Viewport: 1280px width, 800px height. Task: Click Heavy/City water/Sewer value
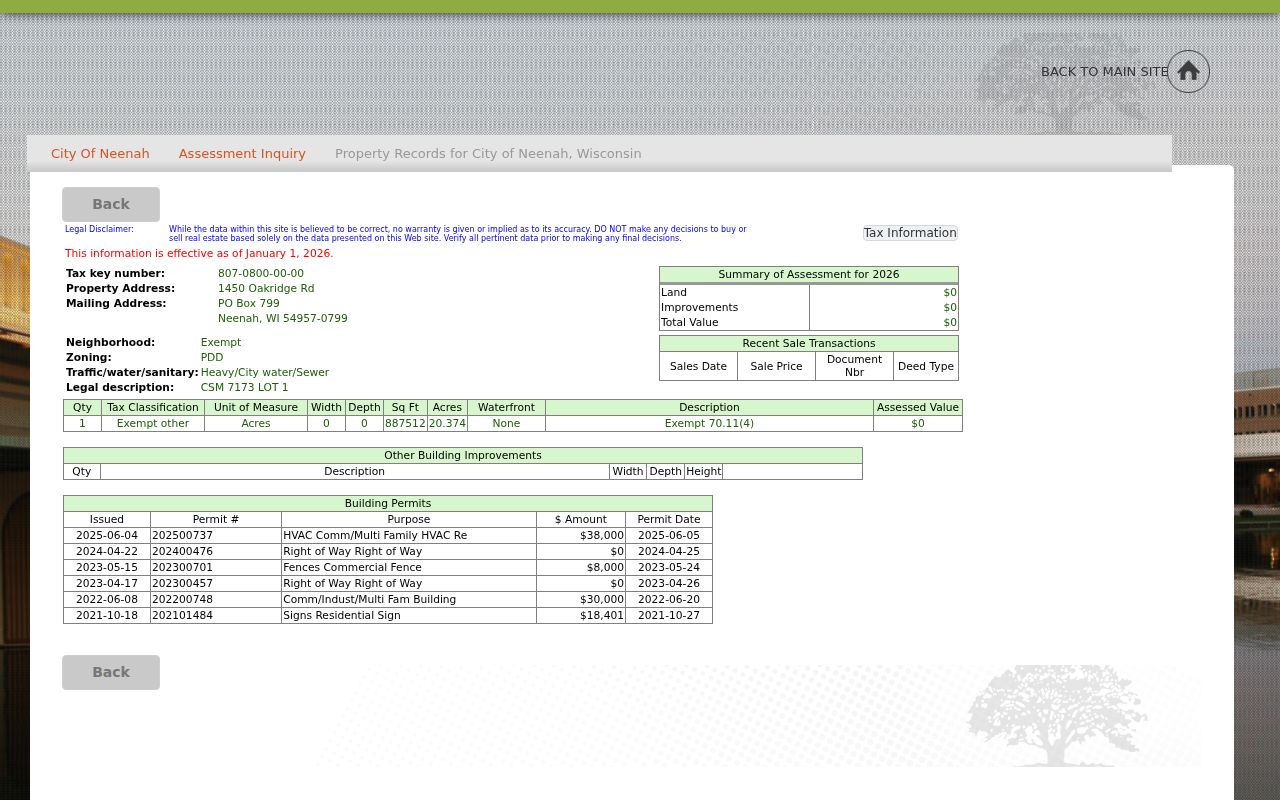pyautogui.click(x=265, y=372)
